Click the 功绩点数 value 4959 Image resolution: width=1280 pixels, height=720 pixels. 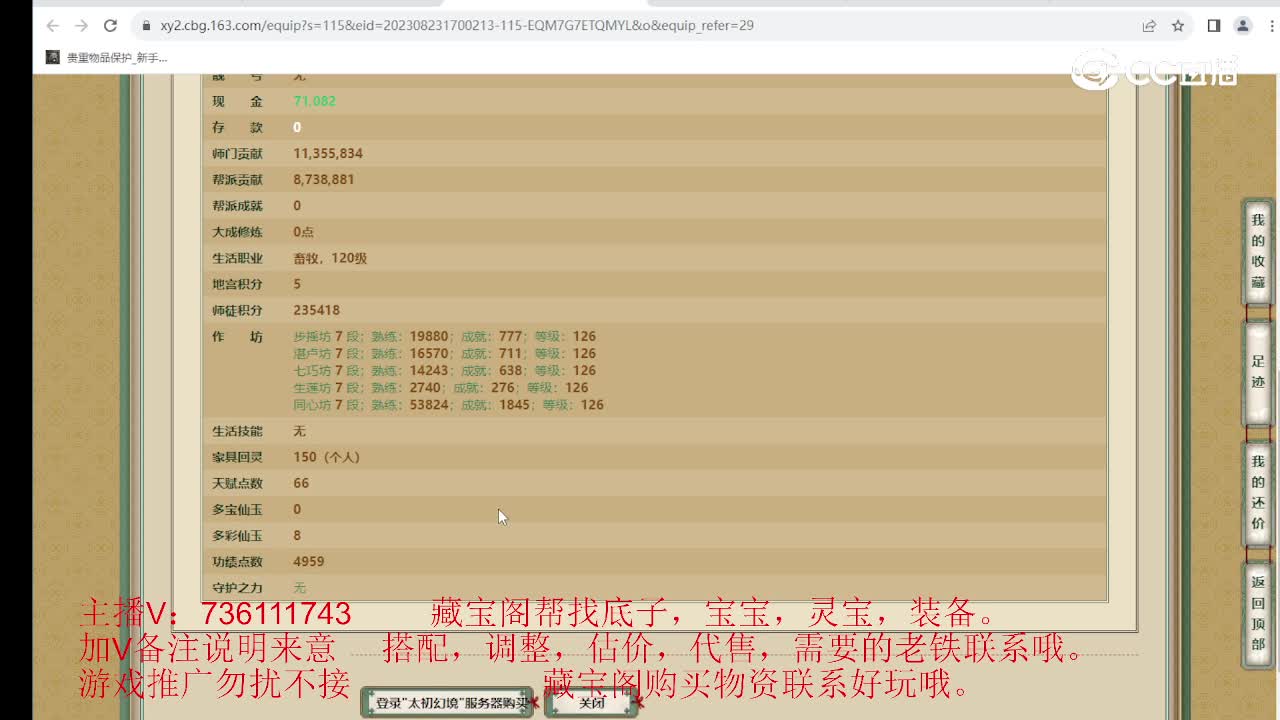308,561
